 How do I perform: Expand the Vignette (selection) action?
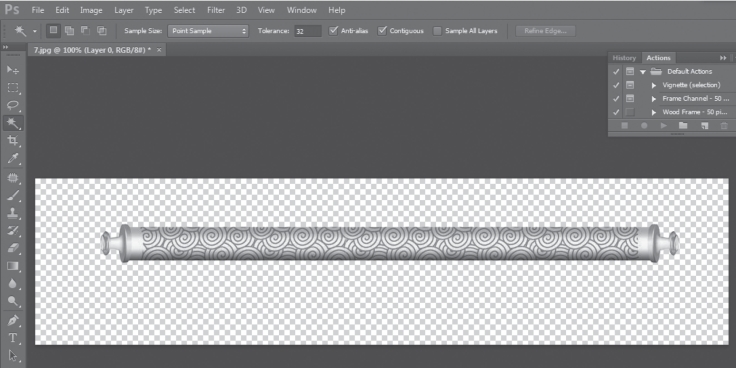click(653, 85)
